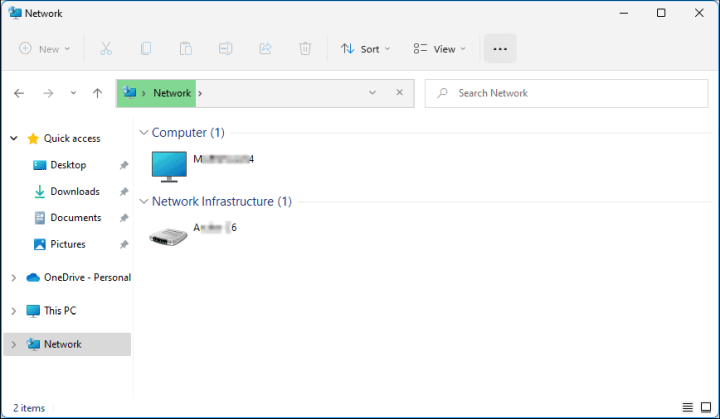
Task: Switch to details view in status bar
Action: coord(687,407)
